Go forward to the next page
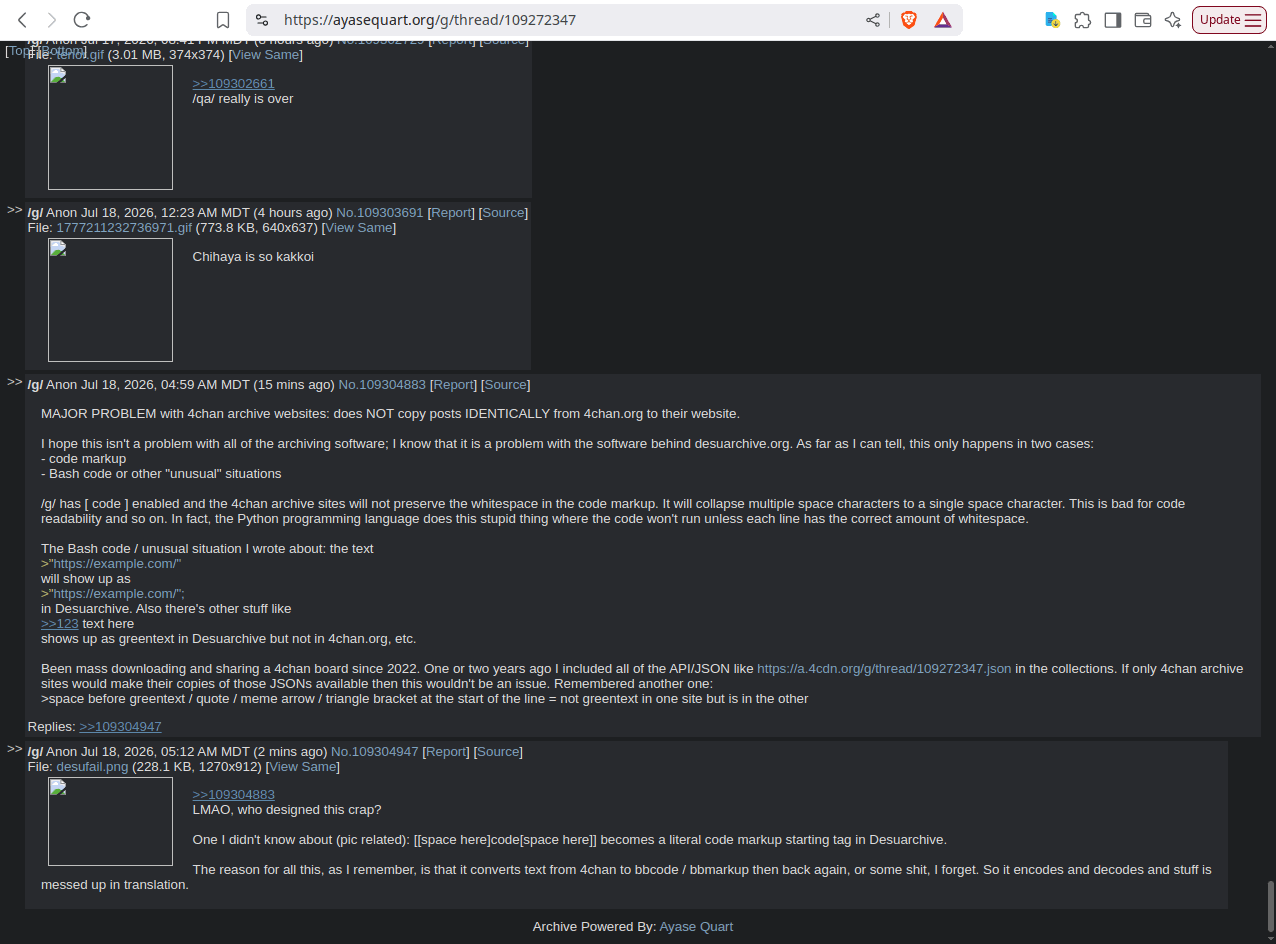 coord(52,20)
